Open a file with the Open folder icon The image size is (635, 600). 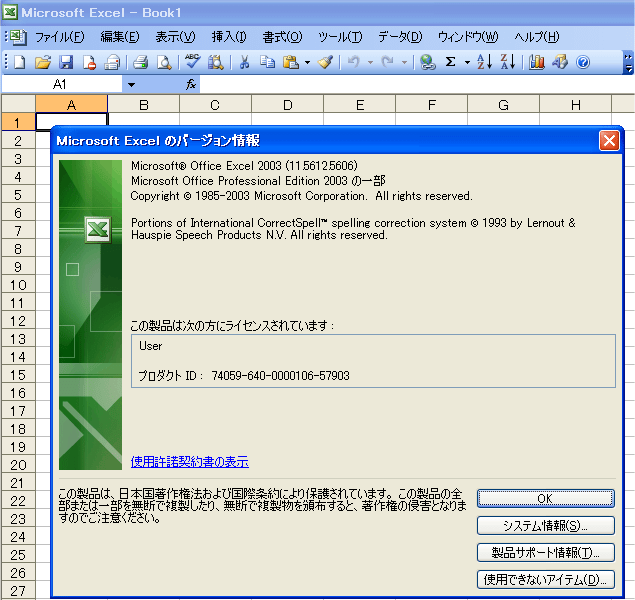43,62
